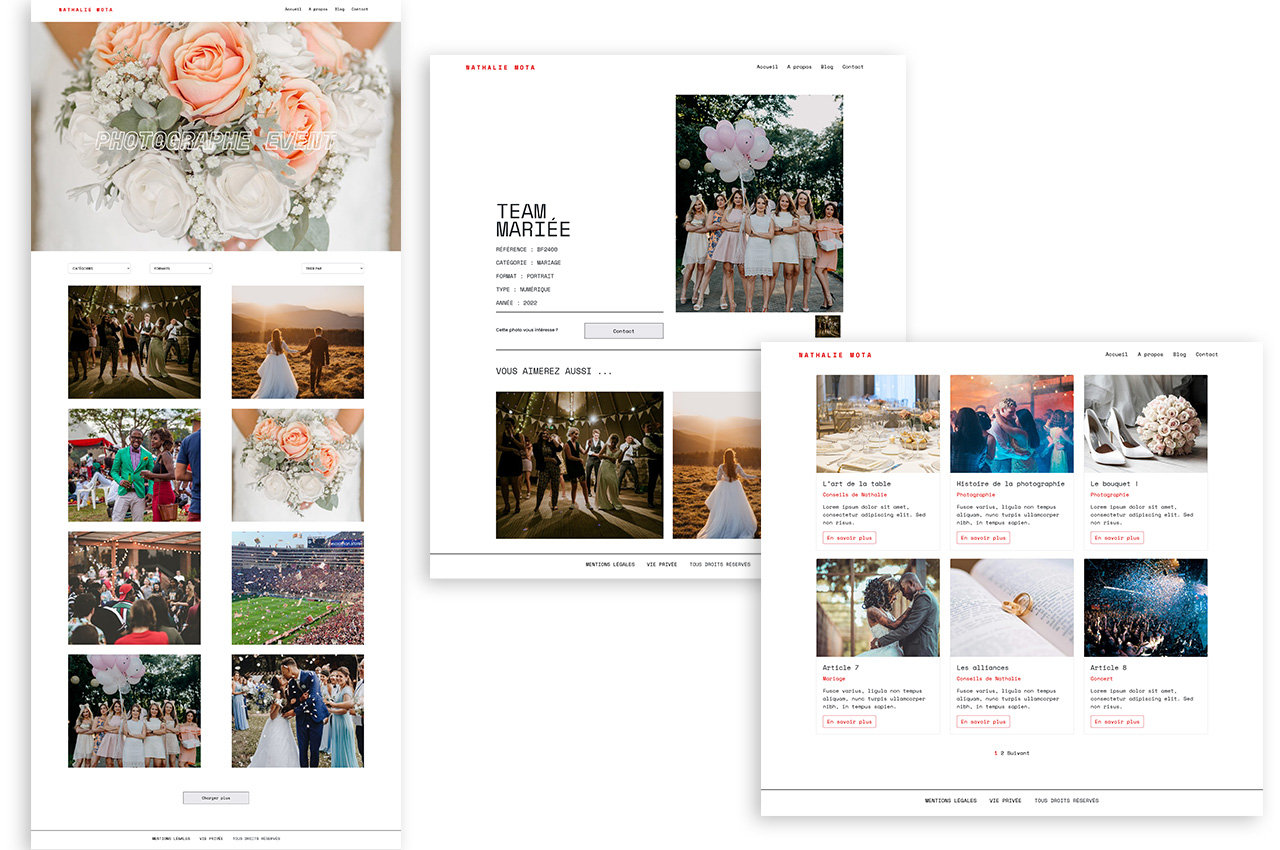This screenshot has height=850, width=1280.
Task: Open the white shoes and bouquet article image
Action: point(1145,423)
